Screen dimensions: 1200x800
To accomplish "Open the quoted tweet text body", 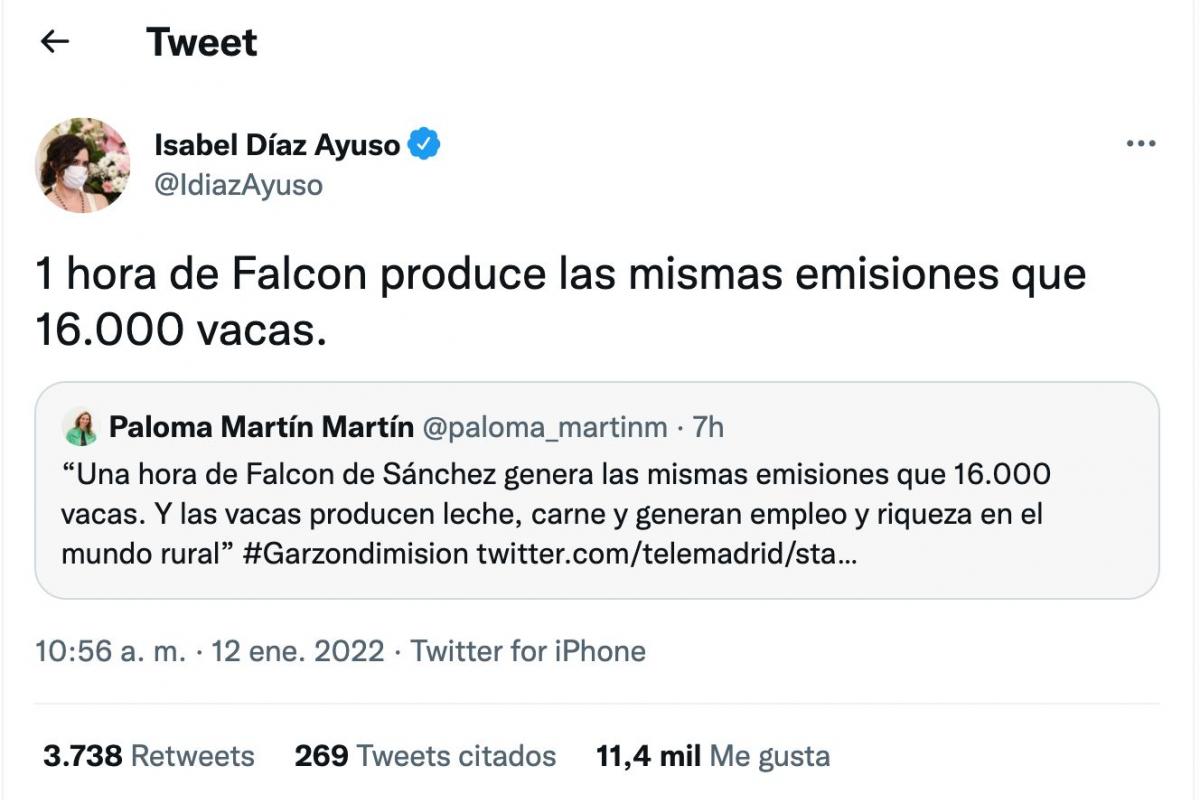I will click(555, 512).
